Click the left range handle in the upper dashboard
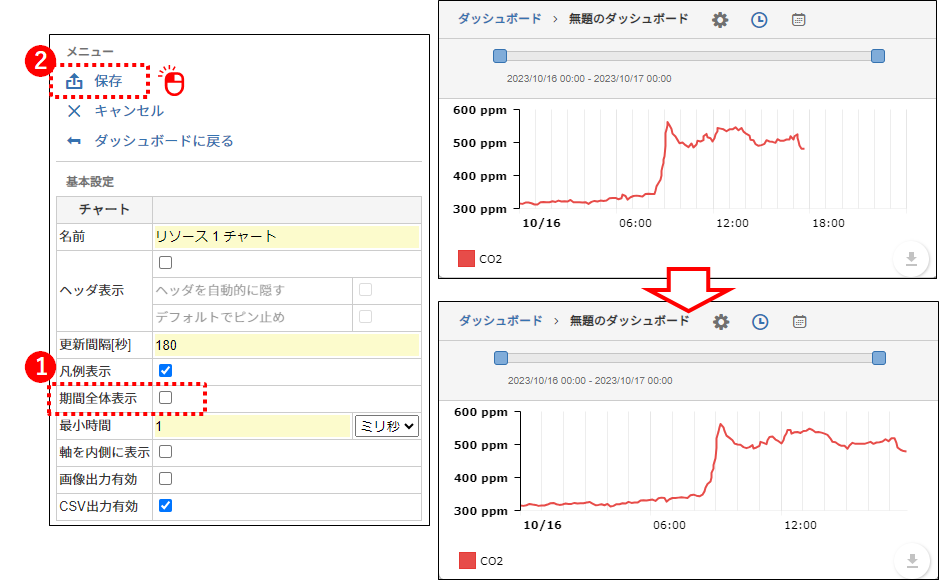This screenshot has height=580, width=939. point(500,56)
